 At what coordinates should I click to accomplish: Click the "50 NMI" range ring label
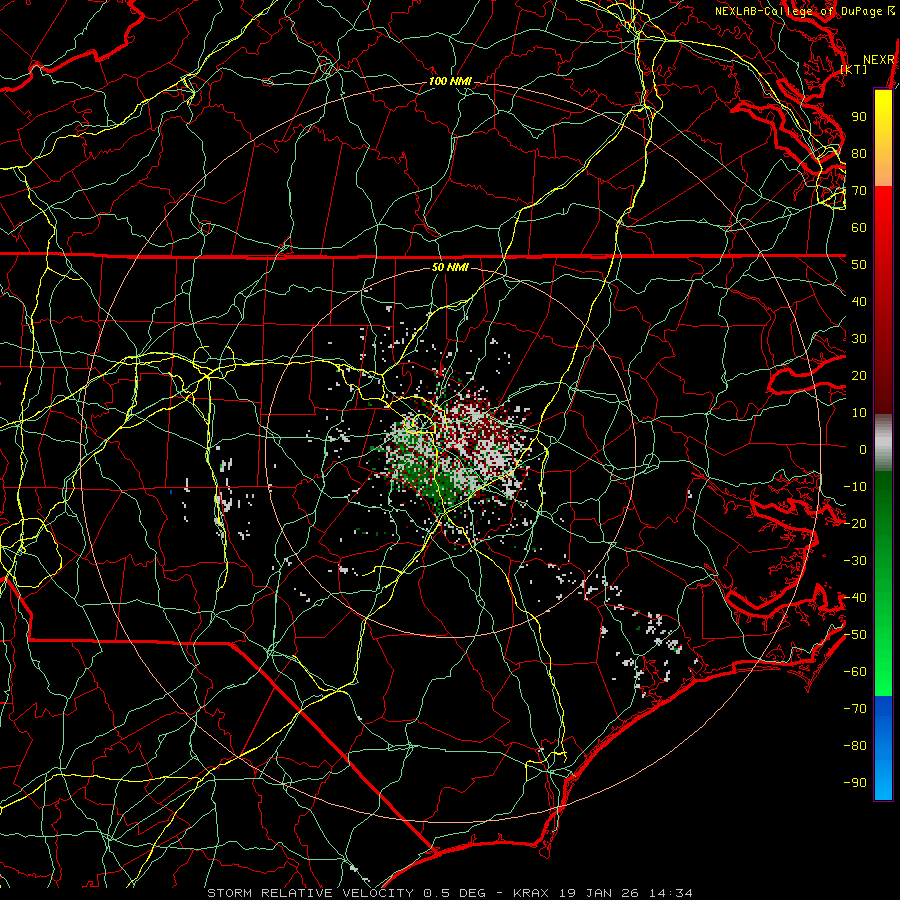(449, 267)
